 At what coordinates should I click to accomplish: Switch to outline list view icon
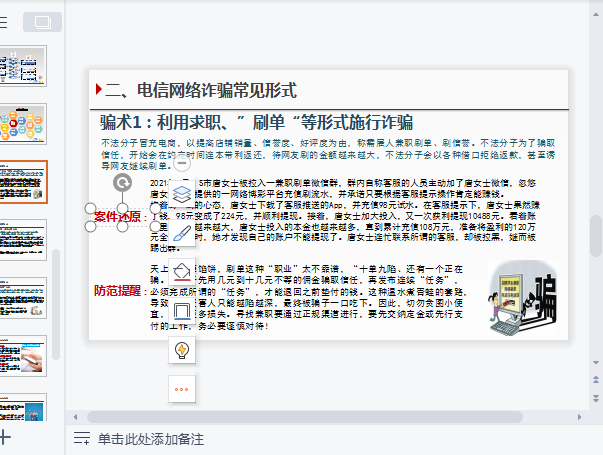(x=4, y=22)
